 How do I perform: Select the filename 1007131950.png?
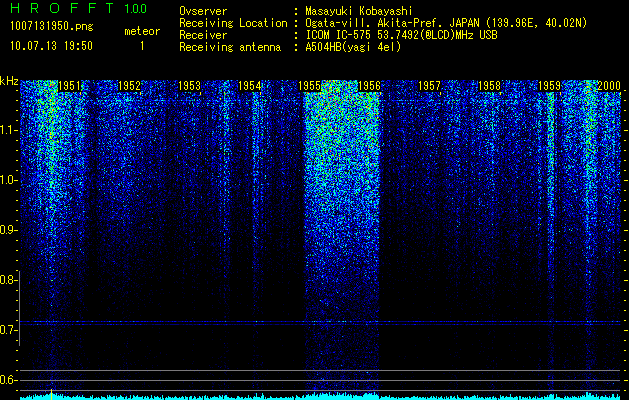[52, 27]
